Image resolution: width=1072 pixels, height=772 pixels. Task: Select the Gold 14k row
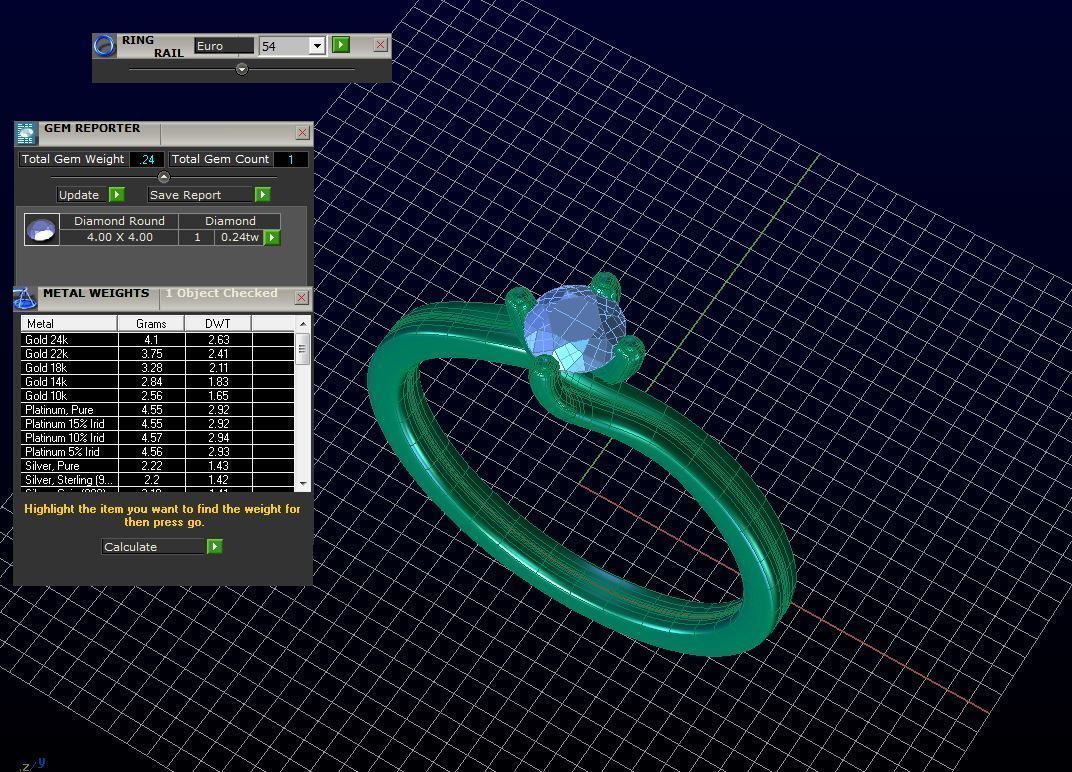[158, 382]
